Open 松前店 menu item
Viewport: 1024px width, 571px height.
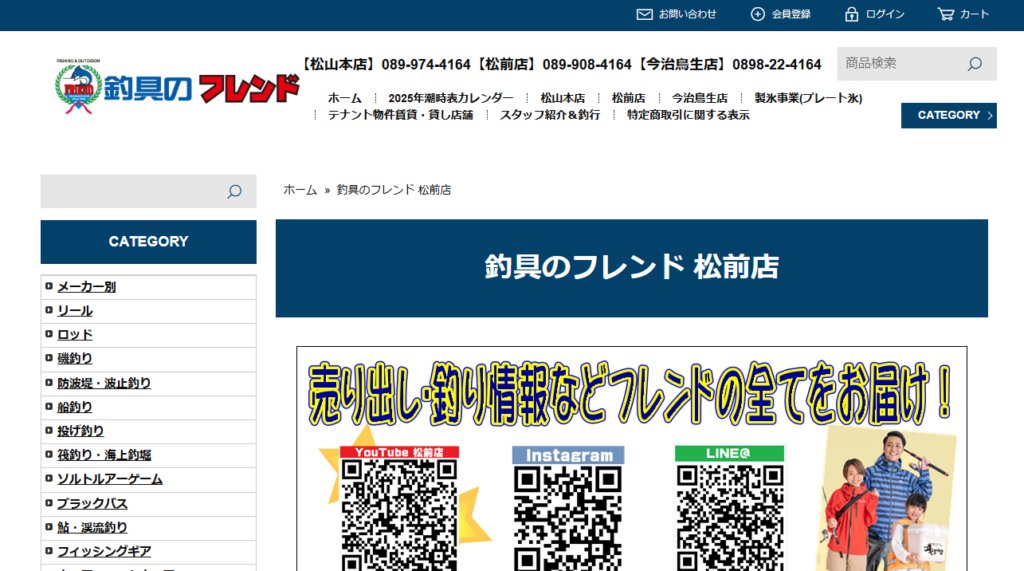click(628, 98)
